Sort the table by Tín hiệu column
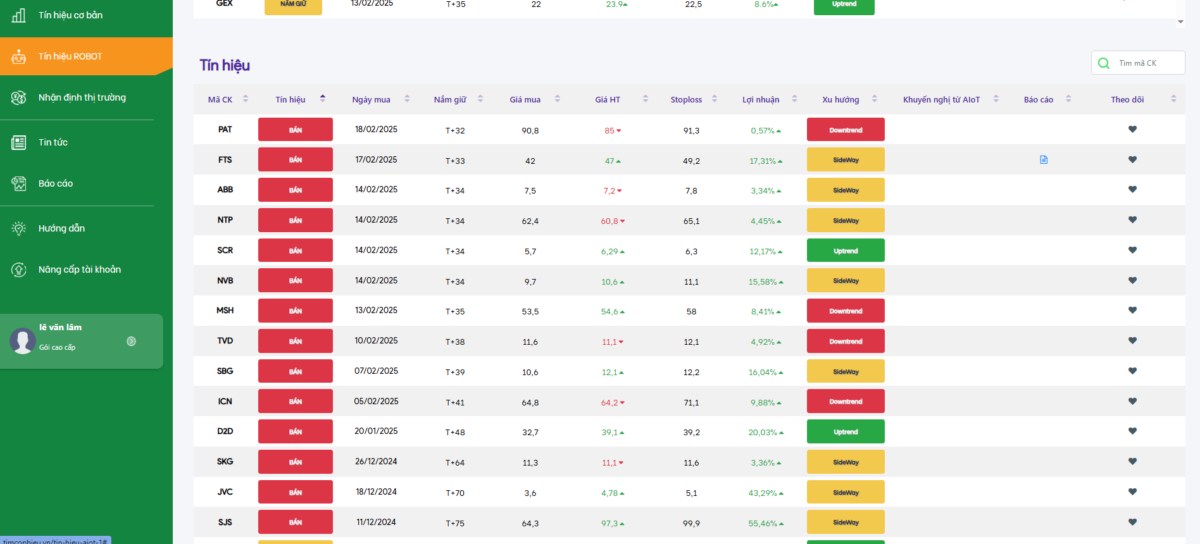Viewport: 1200px width, 544px height. (x=322, y=98)
